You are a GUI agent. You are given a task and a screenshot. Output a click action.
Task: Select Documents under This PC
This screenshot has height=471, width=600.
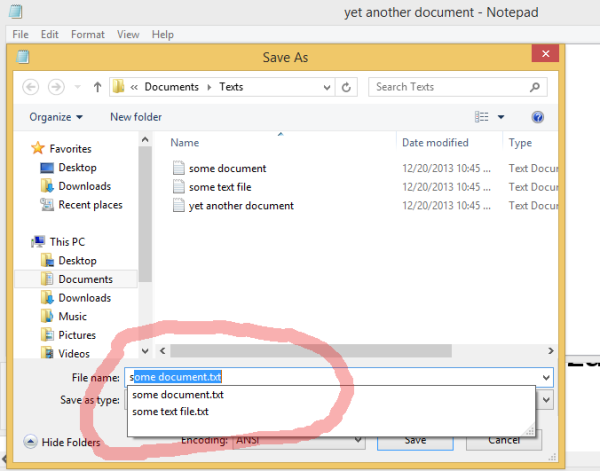pos(85,279)
